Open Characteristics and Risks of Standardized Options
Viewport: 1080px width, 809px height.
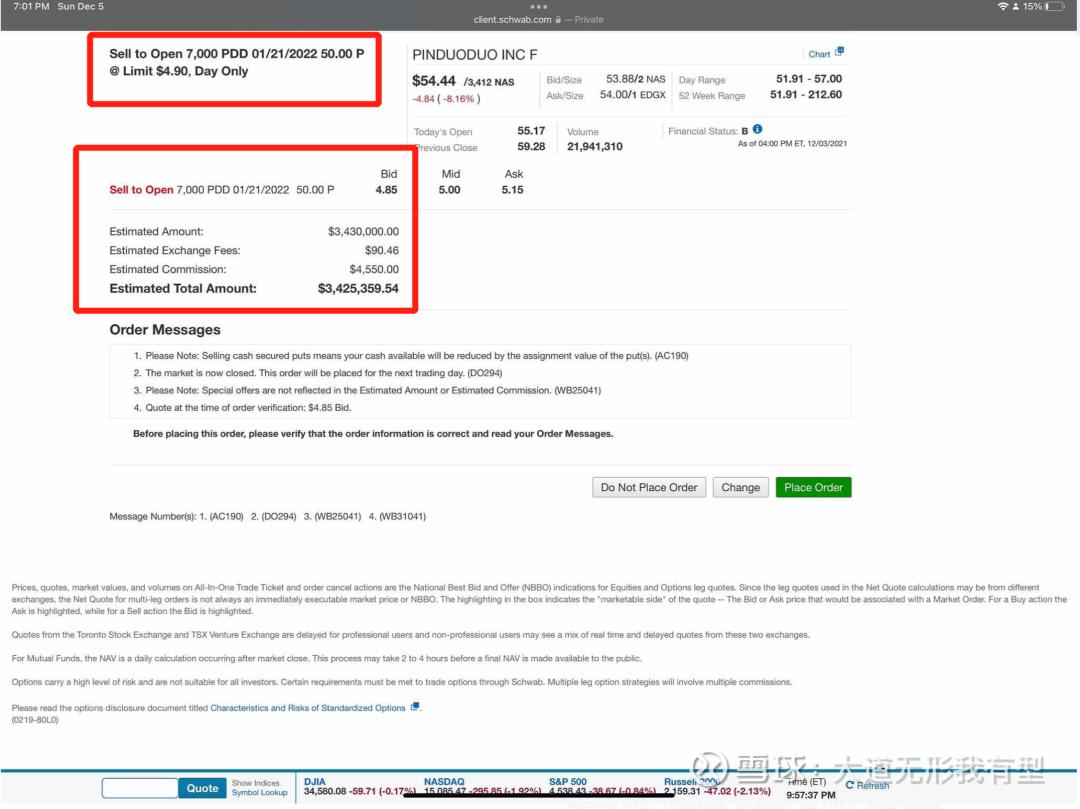(308, 708)
